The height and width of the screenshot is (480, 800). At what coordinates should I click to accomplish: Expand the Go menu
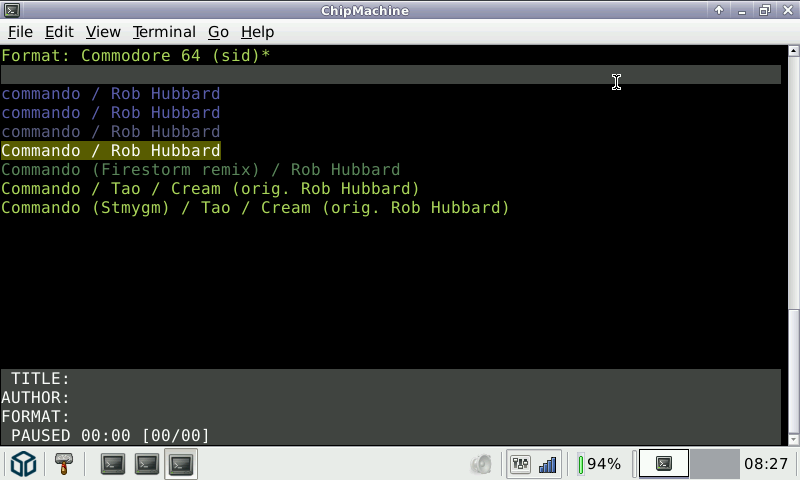(x=218, y=32)
